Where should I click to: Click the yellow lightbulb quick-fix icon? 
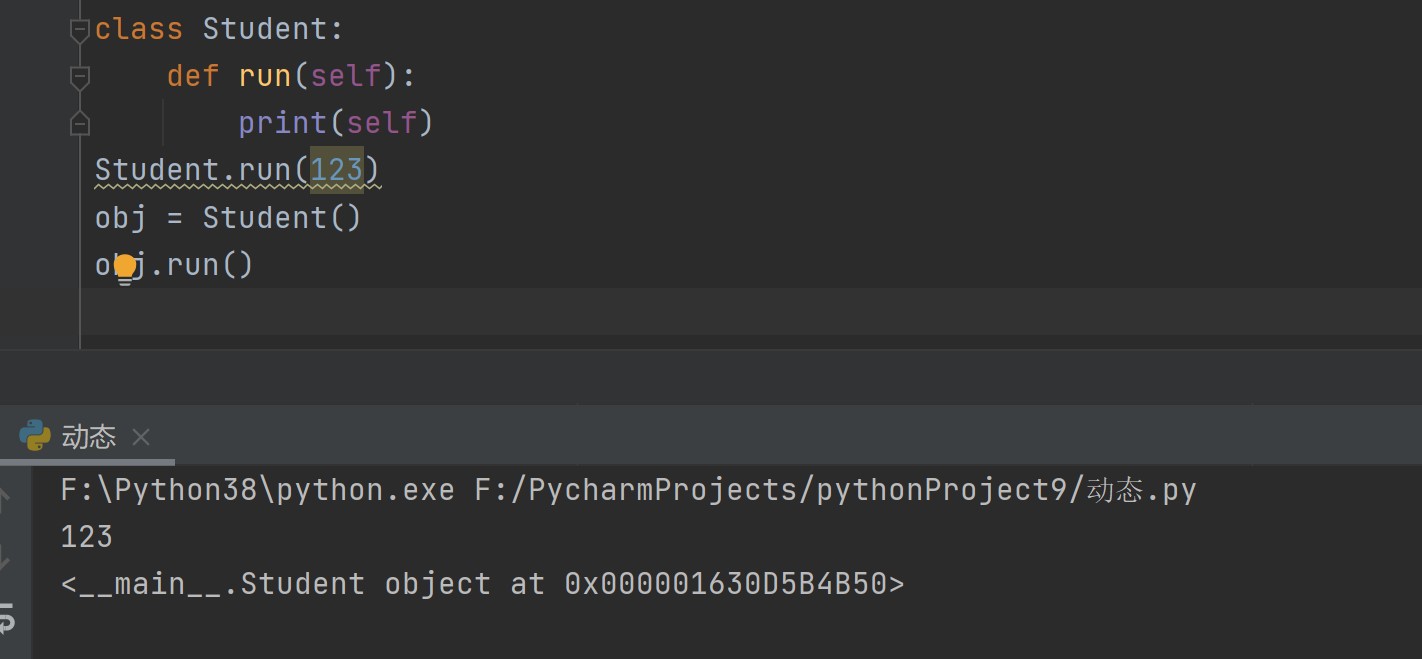(x=125, y=267)
